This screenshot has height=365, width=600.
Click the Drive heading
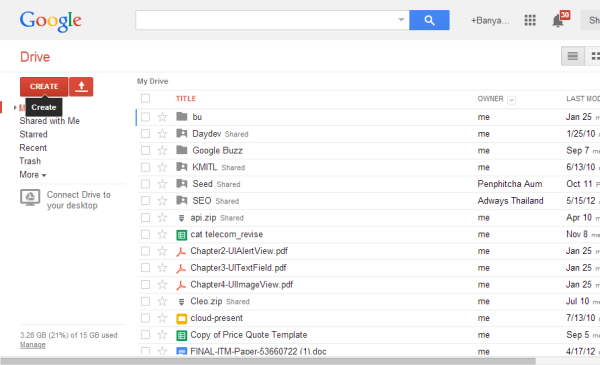click(x=35, y=57)
